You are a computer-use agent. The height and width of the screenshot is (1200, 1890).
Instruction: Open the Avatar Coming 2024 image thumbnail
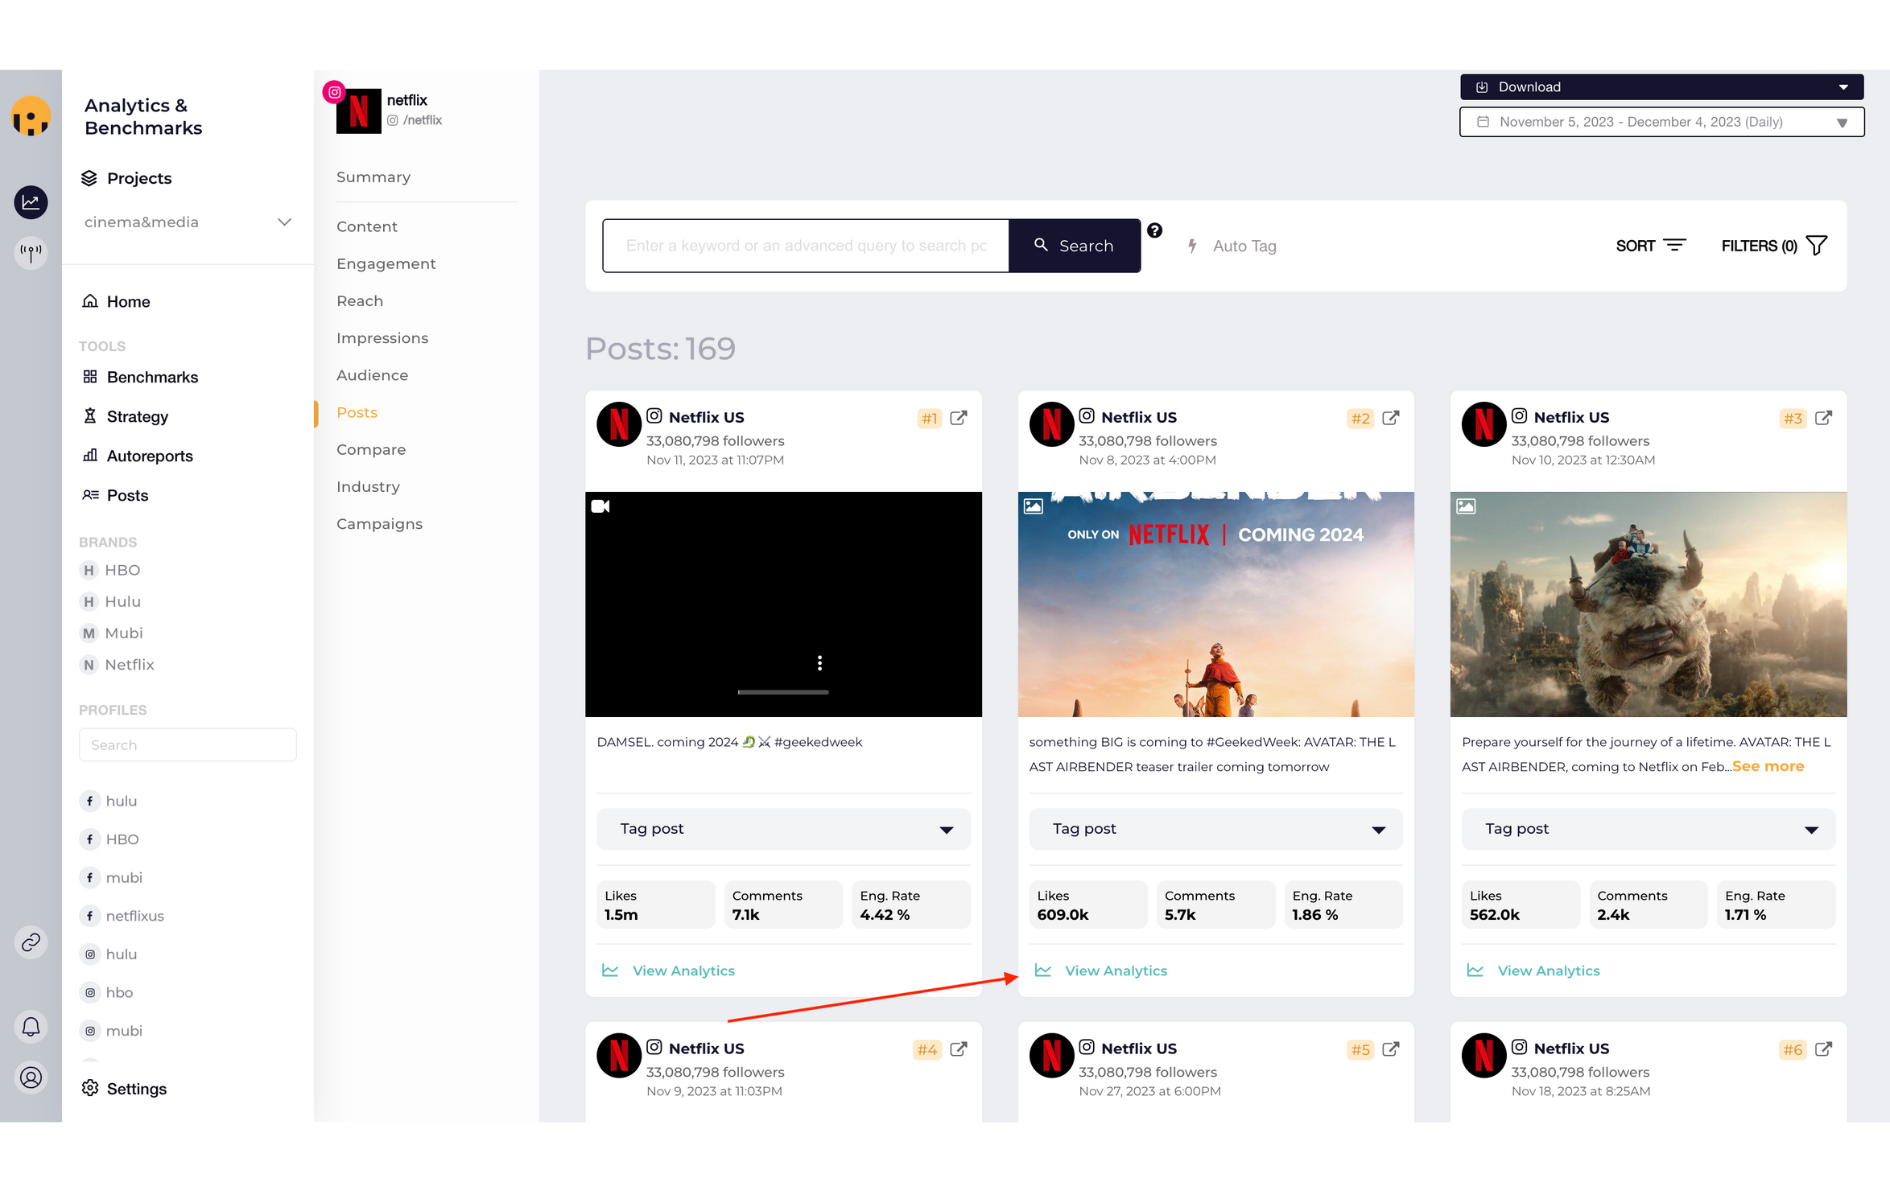[1216, 604]
